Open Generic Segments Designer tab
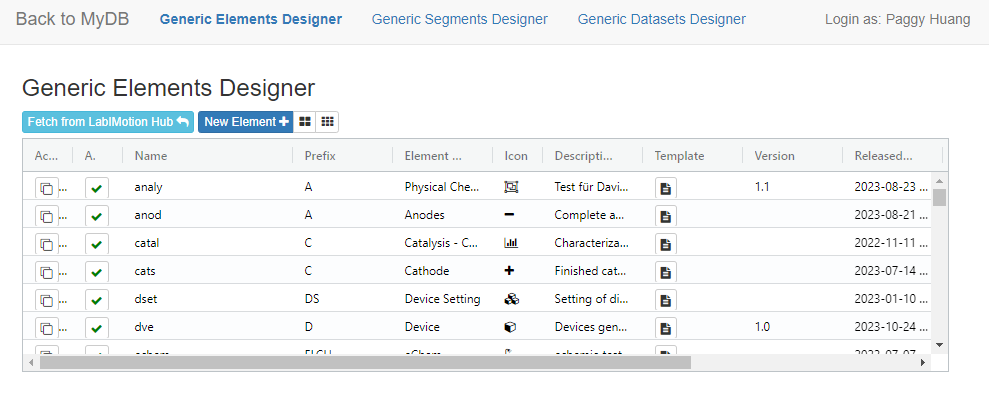The width and height of the screenshot is (989, 398). pos(460,20)
